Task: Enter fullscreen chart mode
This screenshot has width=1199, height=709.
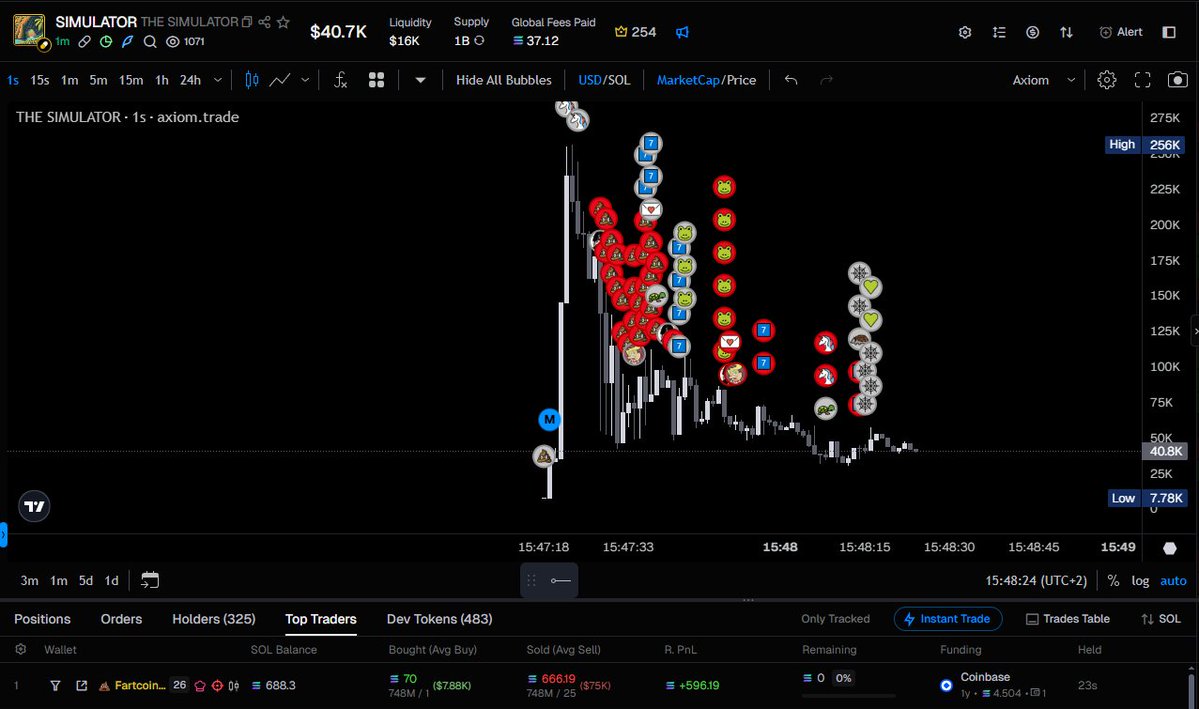Action: 1142,80
